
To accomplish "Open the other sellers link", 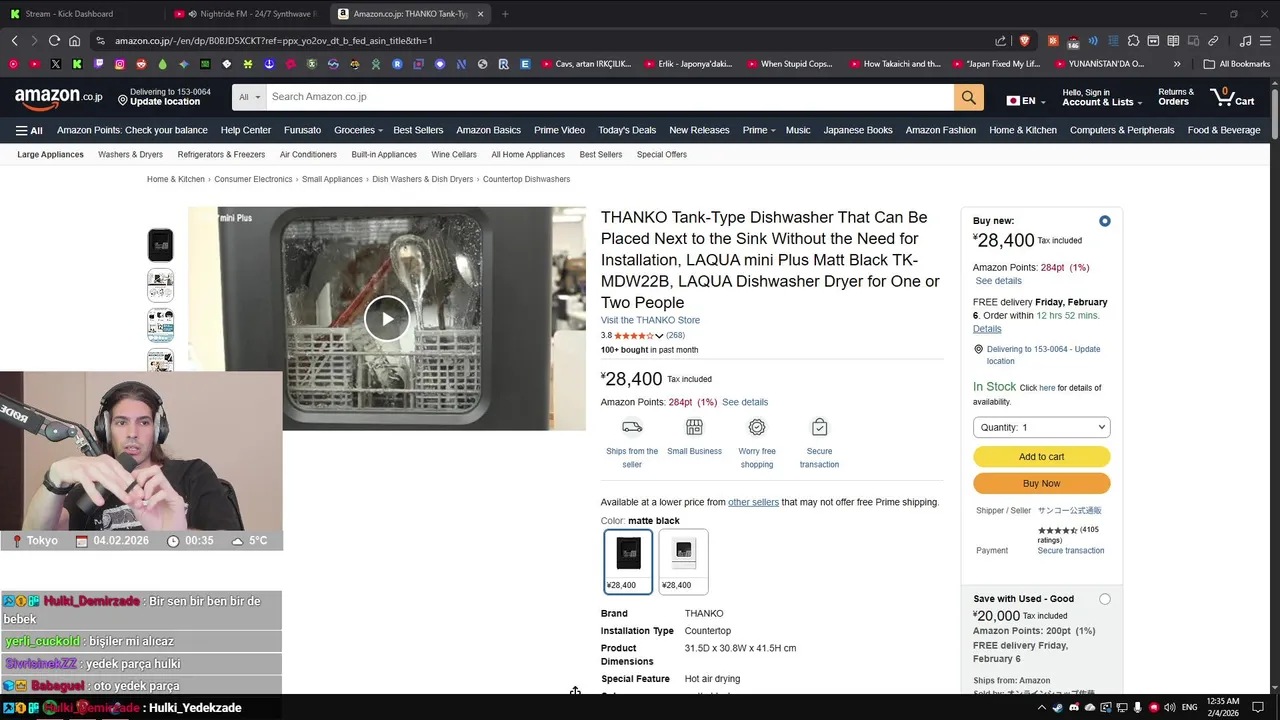I will click(x=753, y=502).
